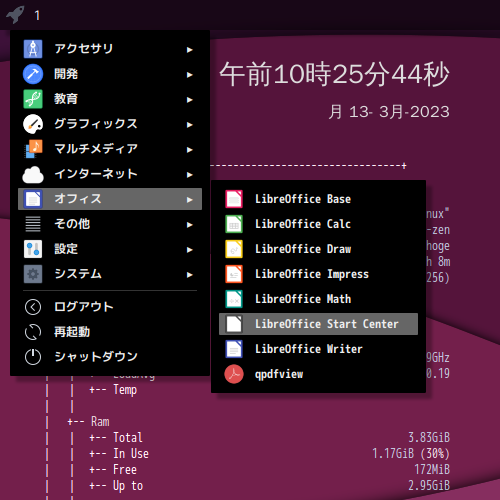The image size is (500, 500).
Task: Click the green DNA icon beside 教育
Action: [x=33, y=99]
